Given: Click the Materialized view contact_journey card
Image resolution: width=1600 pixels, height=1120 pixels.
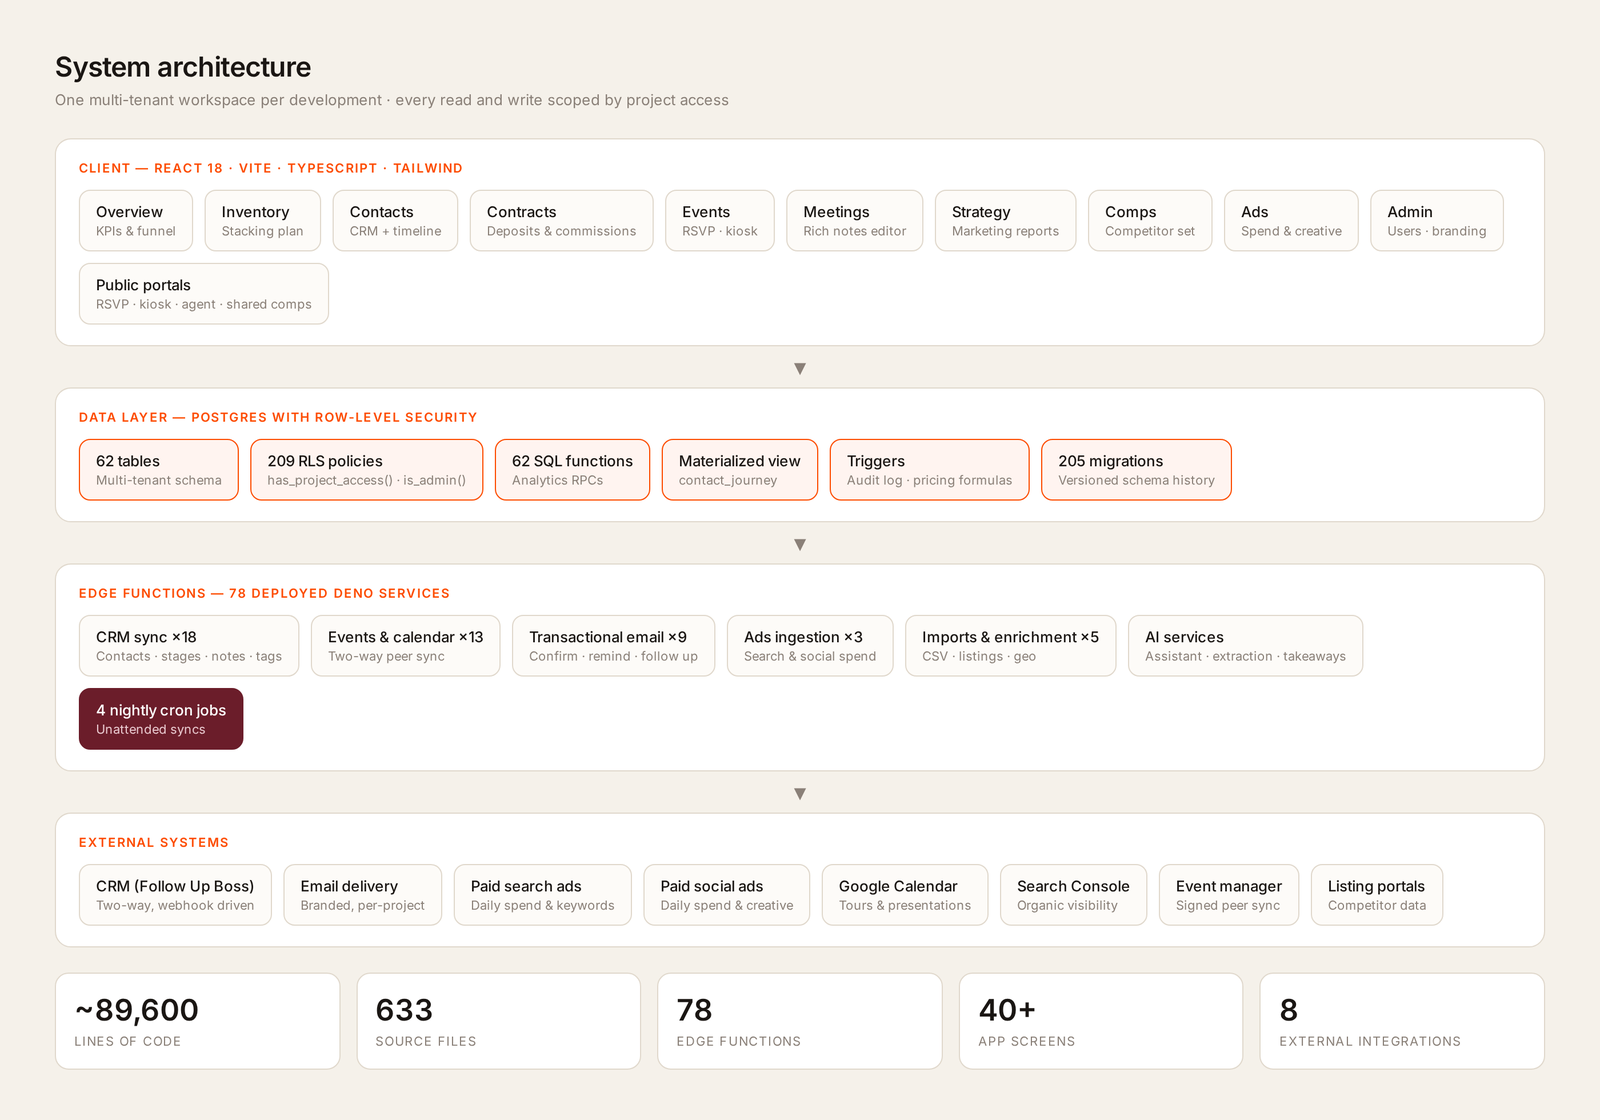Looking at the screenshot, I should [740, 470].
